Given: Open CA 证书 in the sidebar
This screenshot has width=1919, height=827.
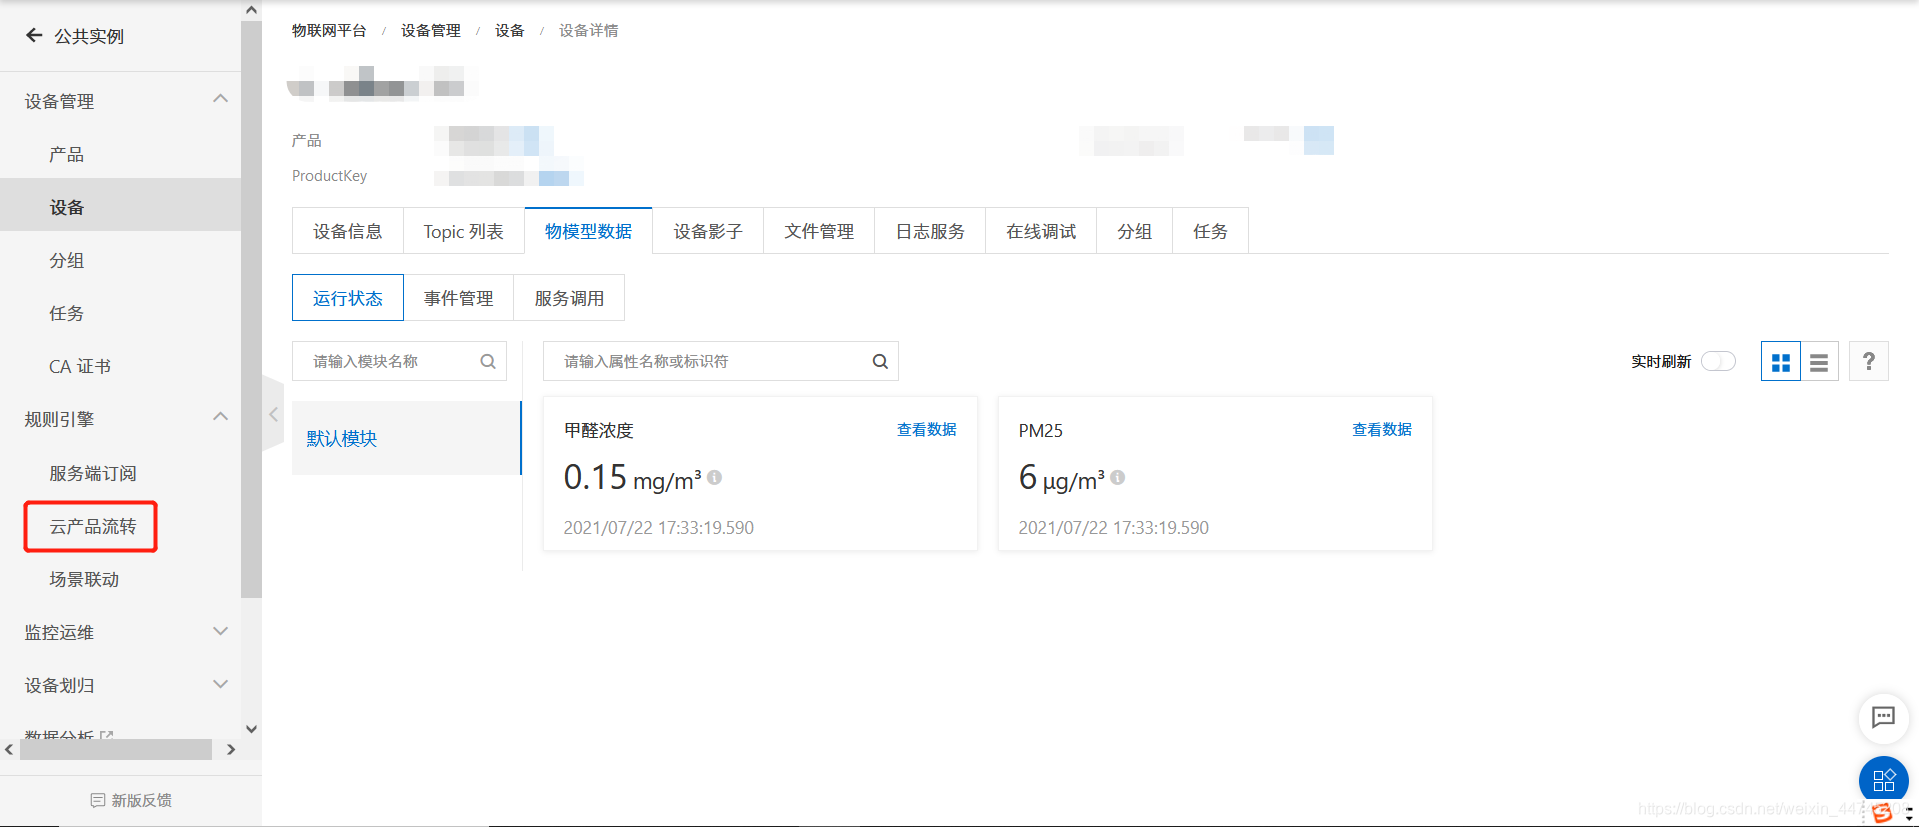Looking at the screenshot, I should (120, 366).
